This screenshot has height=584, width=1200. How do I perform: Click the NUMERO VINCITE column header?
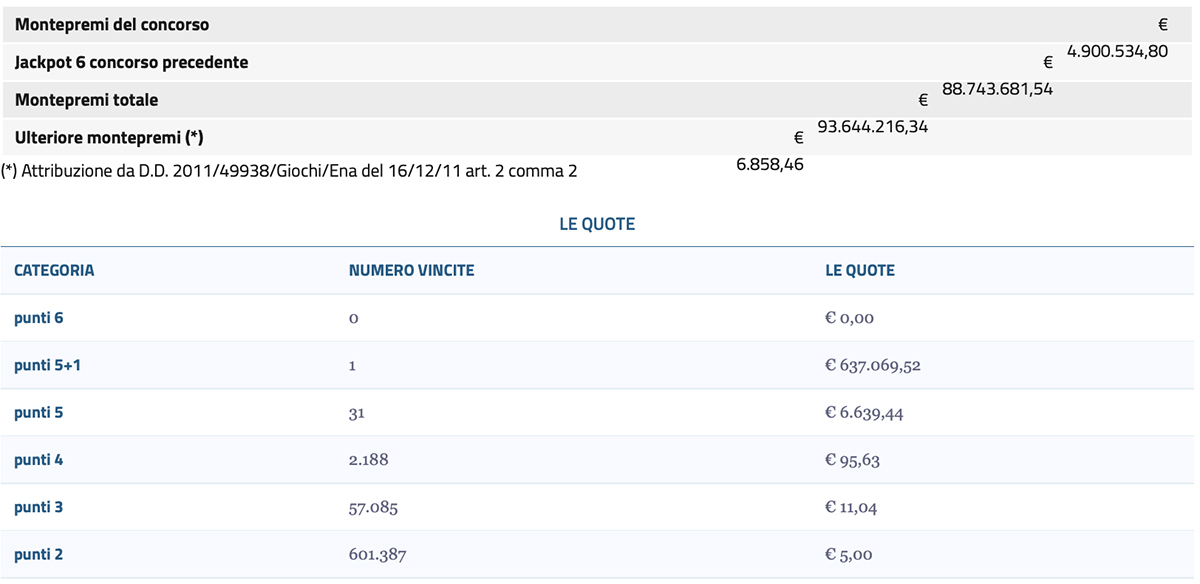point(411,270)
